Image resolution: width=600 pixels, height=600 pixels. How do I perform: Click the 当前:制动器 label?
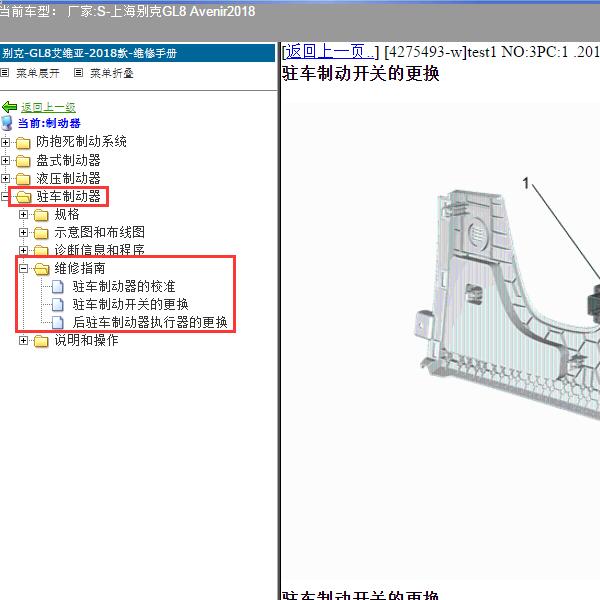click(49, 123)
